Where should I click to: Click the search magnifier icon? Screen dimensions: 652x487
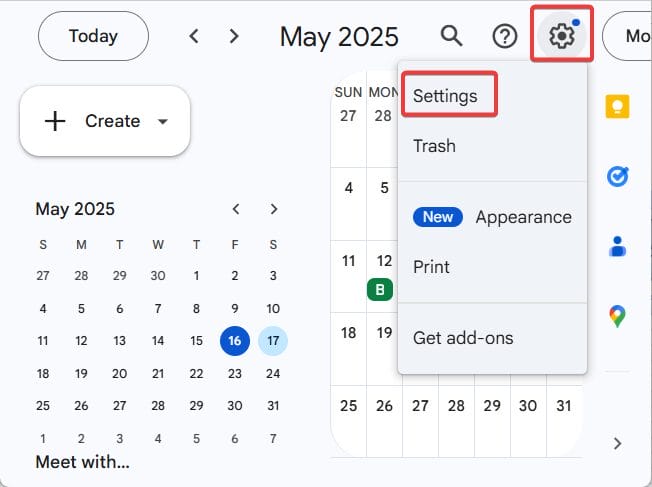(452, 36)
